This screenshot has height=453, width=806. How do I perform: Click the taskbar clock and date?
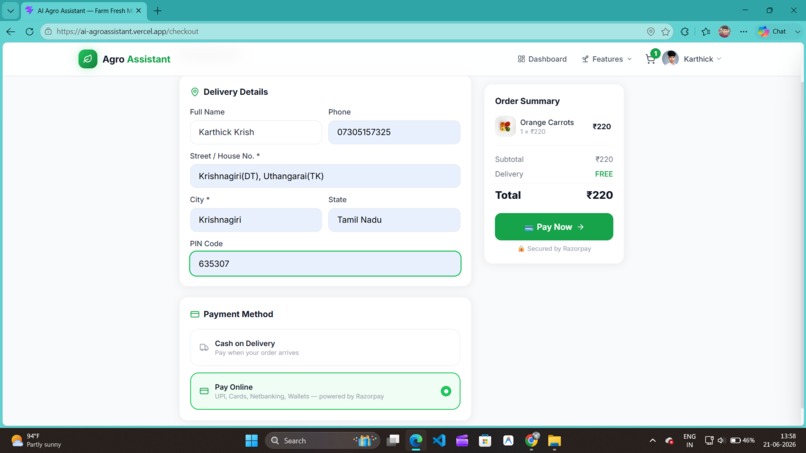click(780, 440)
